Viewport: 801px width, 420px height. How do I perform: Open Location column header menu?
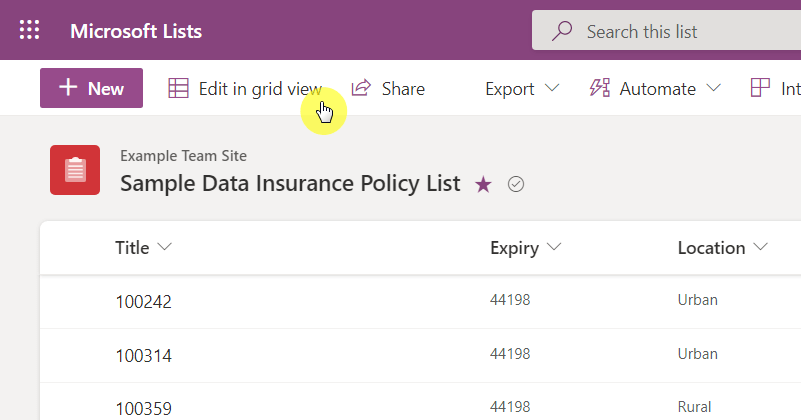722,248
